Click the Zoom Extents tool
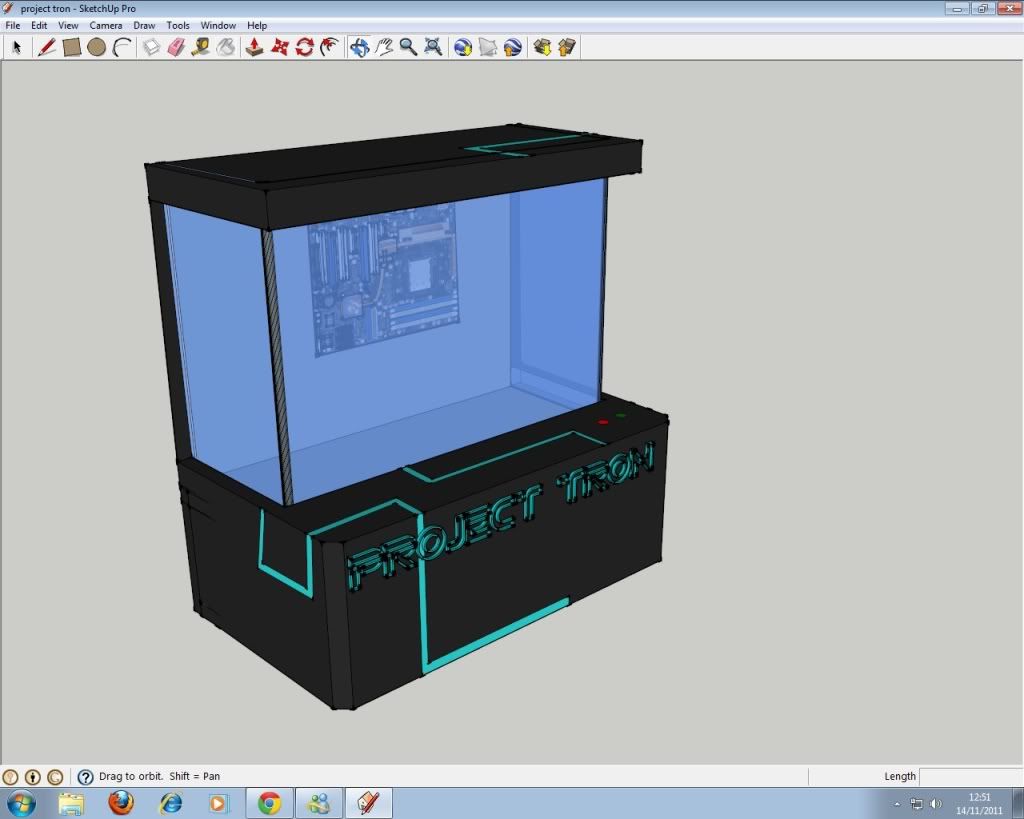 [433, 47]
